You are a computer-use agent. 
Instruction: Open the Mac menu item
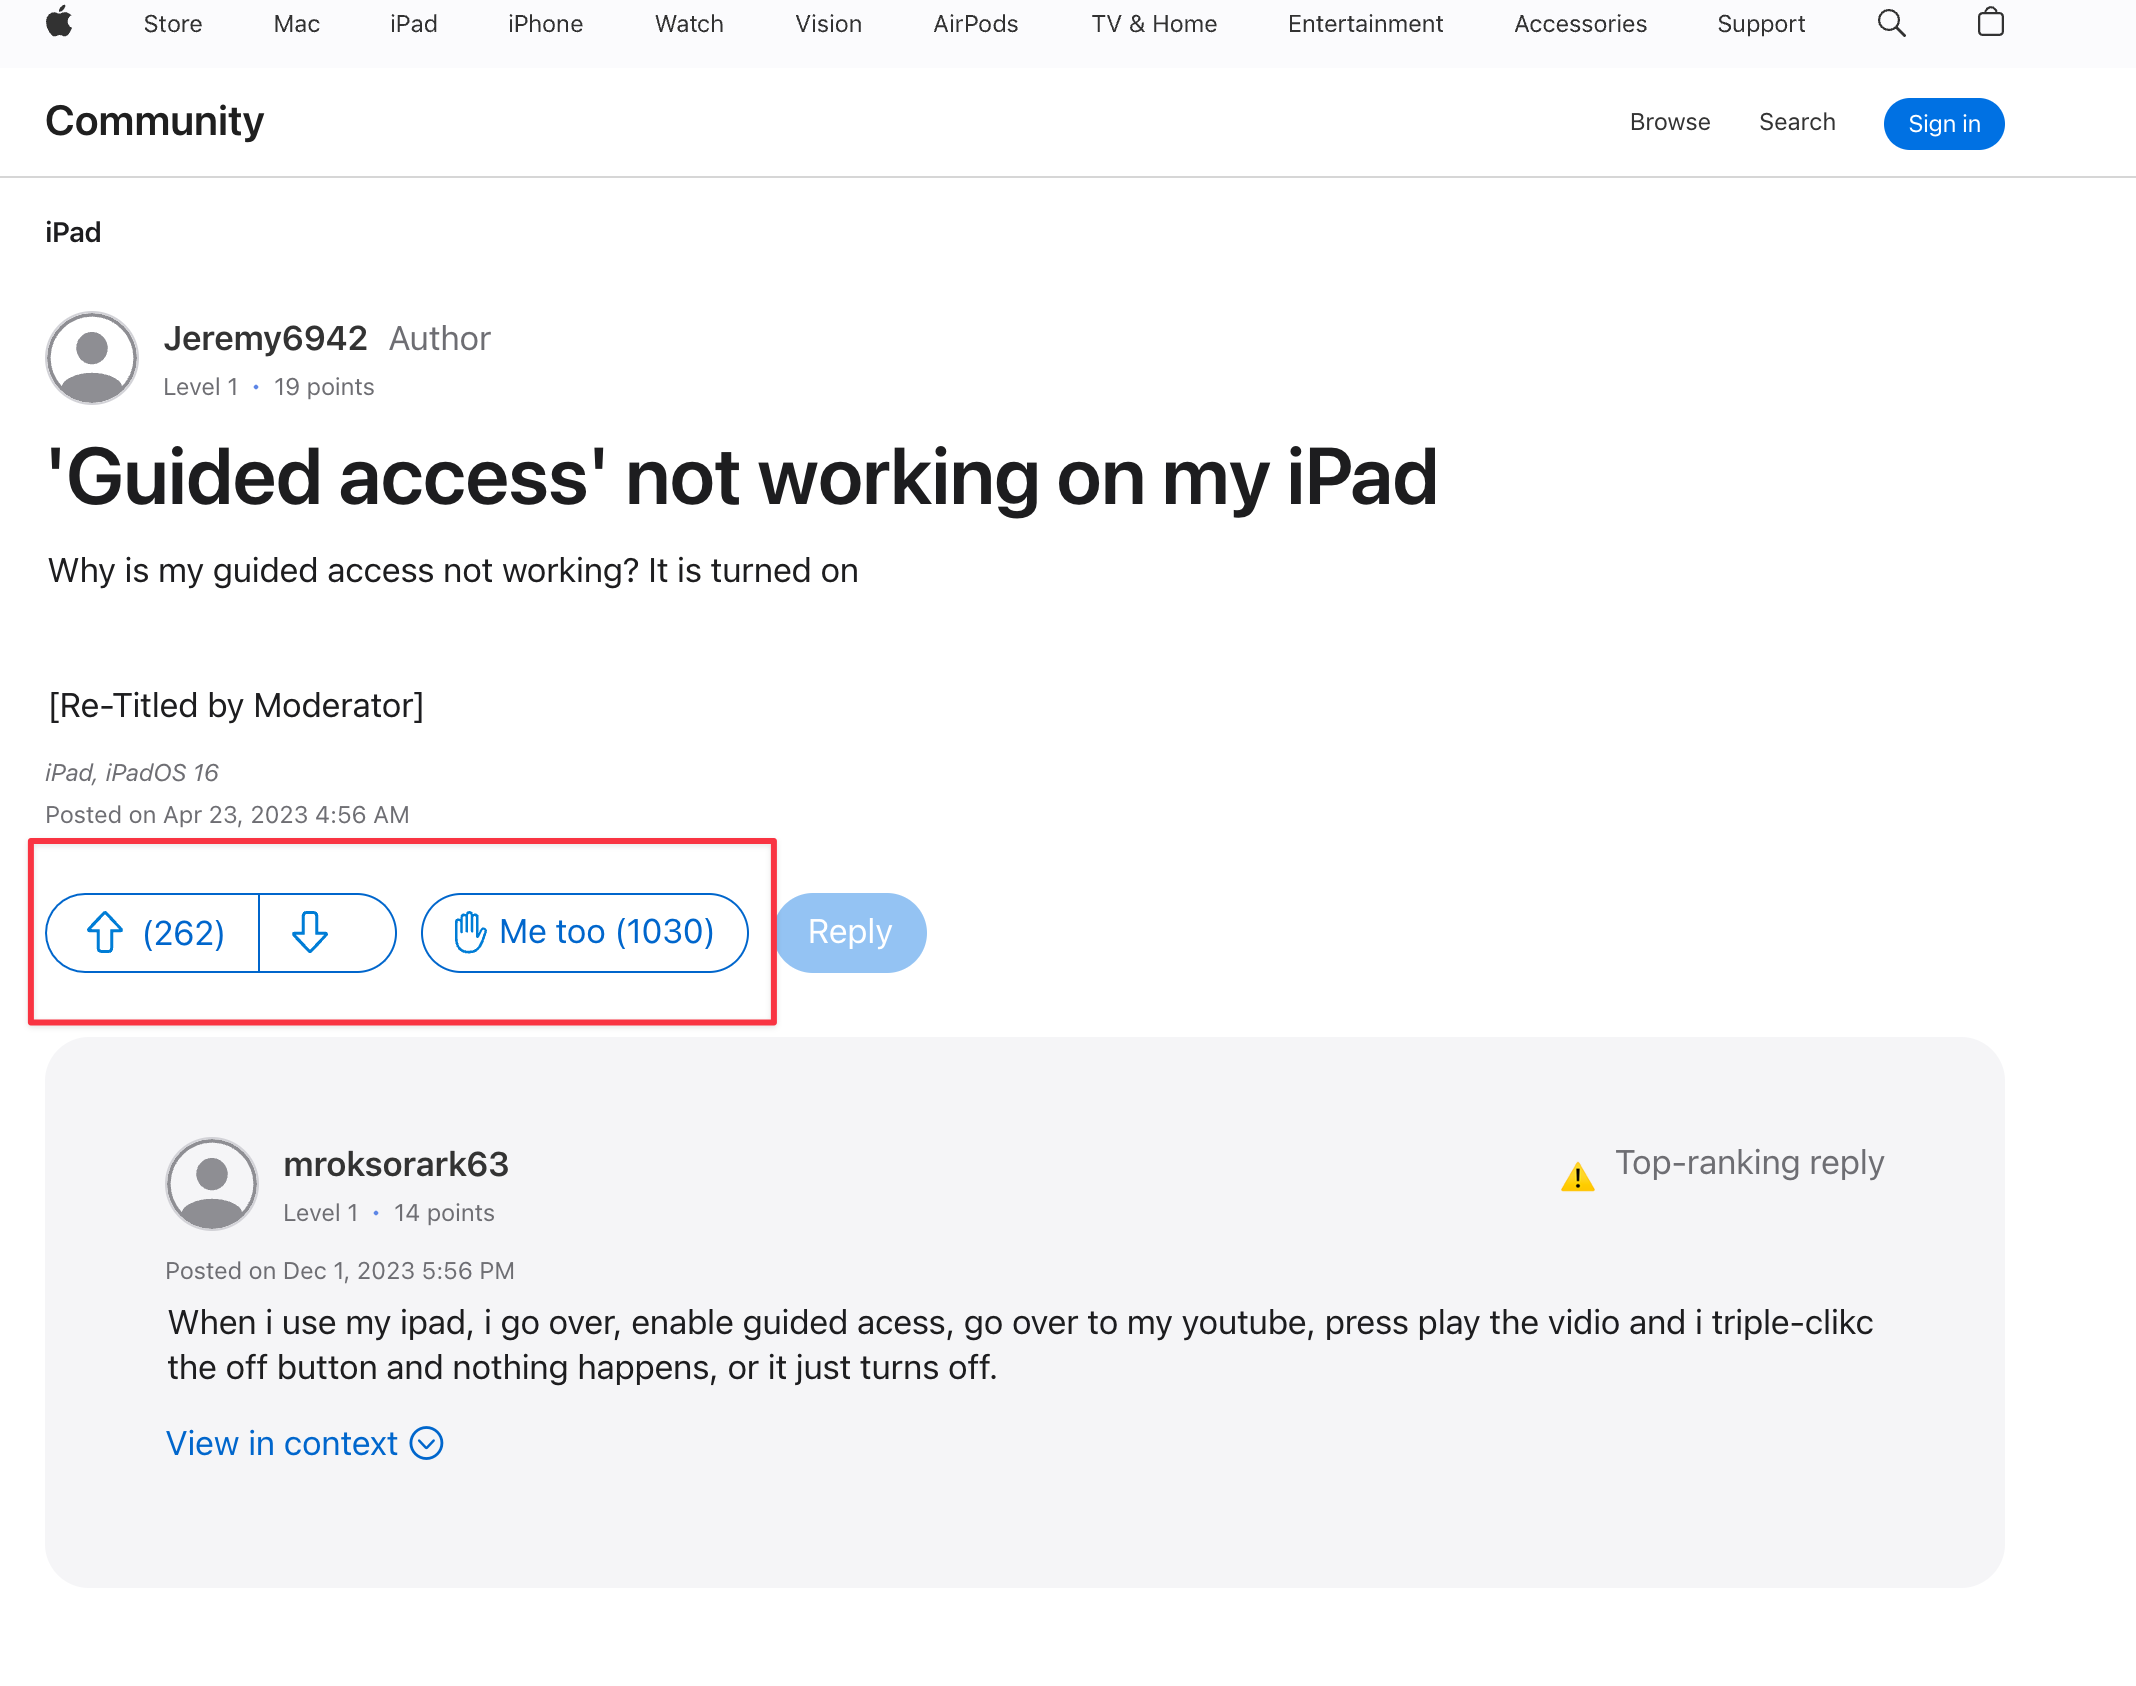pos(296,24)
